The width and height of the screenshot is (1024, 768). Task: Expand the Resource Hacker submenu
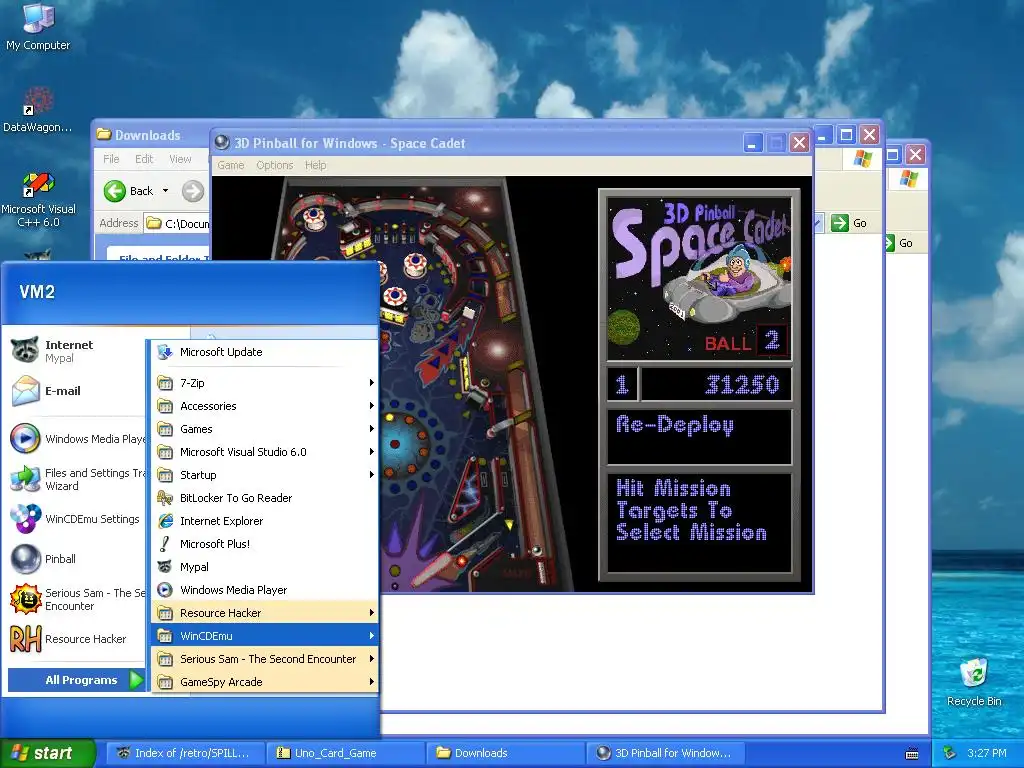[265, 613]
